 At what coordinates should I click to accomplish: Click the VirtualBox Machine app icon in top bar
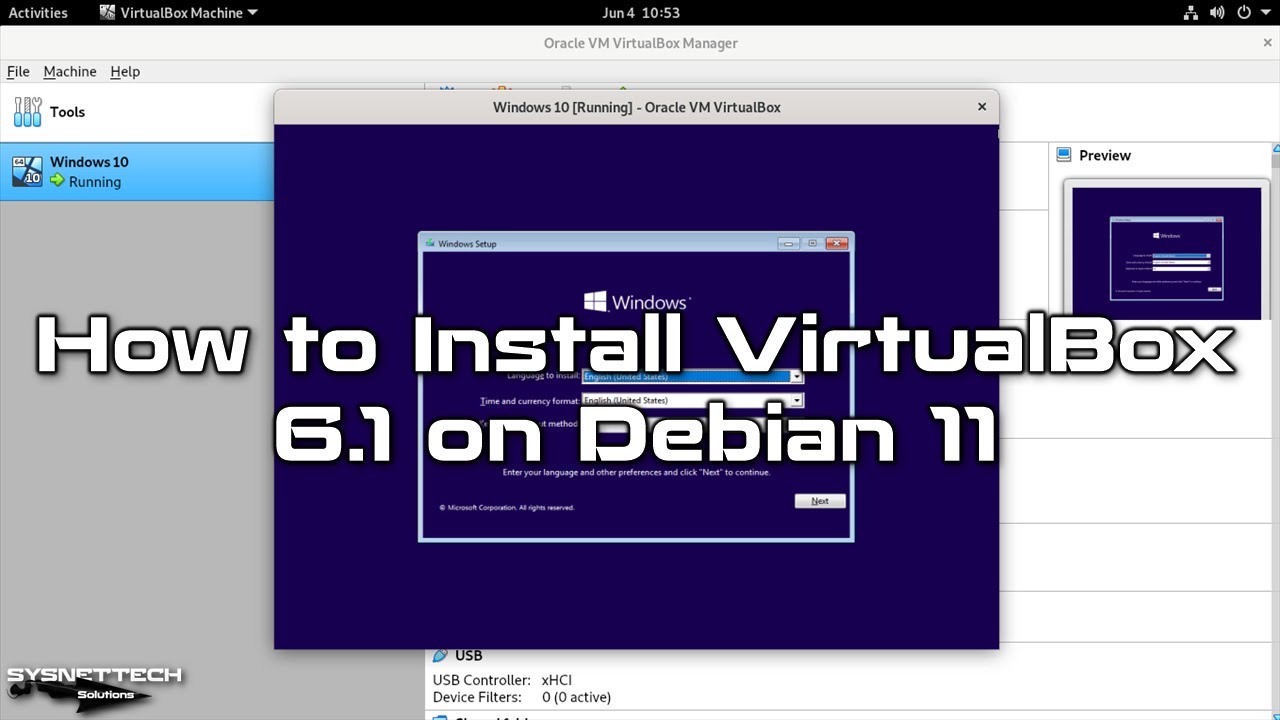click(108, 13)
